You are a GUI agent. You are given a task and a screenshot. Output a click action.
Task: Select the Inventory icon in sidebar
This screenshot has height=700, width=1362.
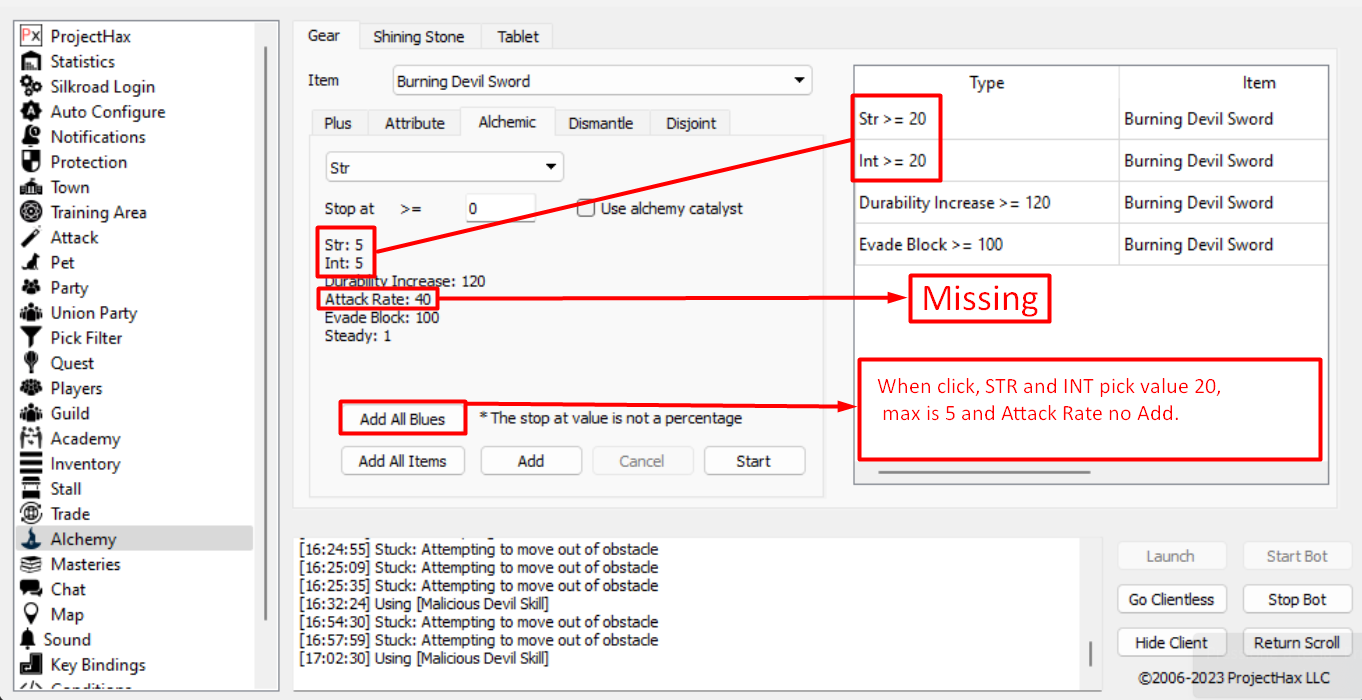[31, 464]
